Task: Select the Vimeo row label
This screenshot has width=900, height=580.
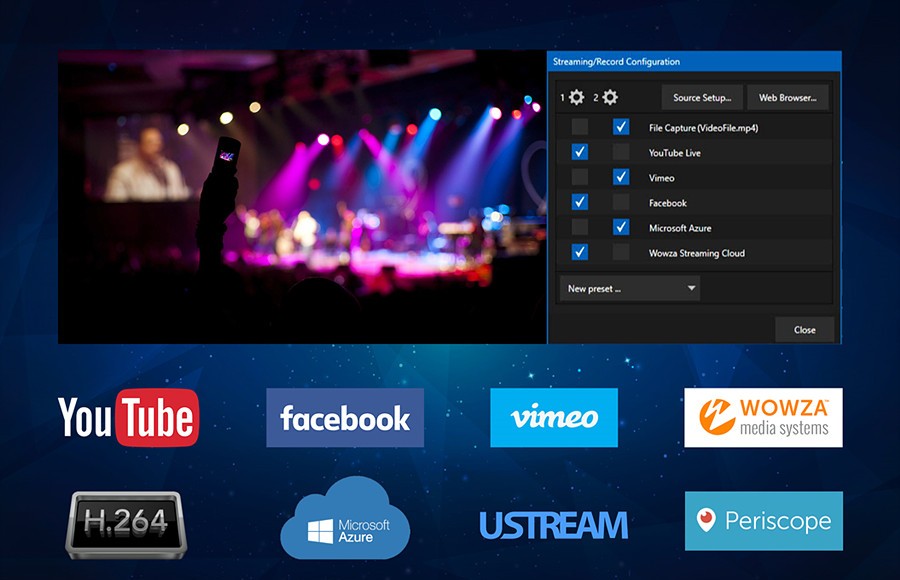Action: [661, 178]
